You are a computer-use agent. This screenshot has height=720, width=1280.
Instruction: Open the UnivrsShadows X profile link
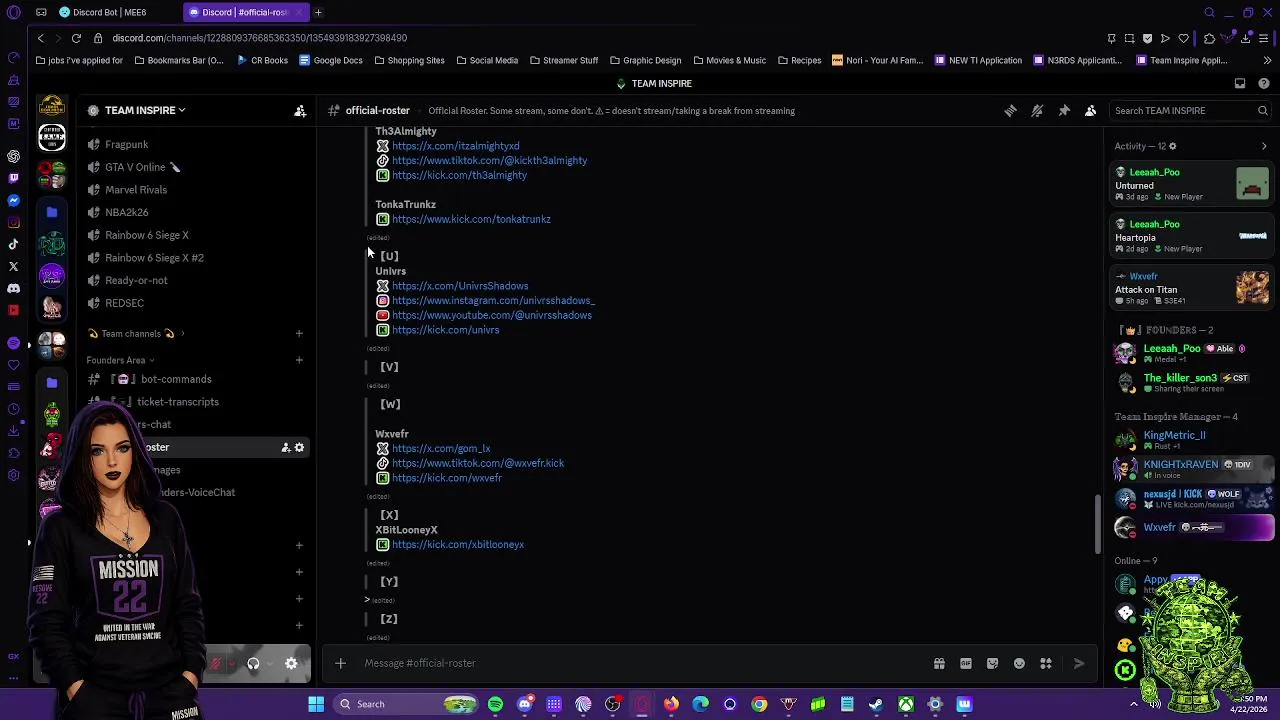pyautogui.click(x=460, y=286)
